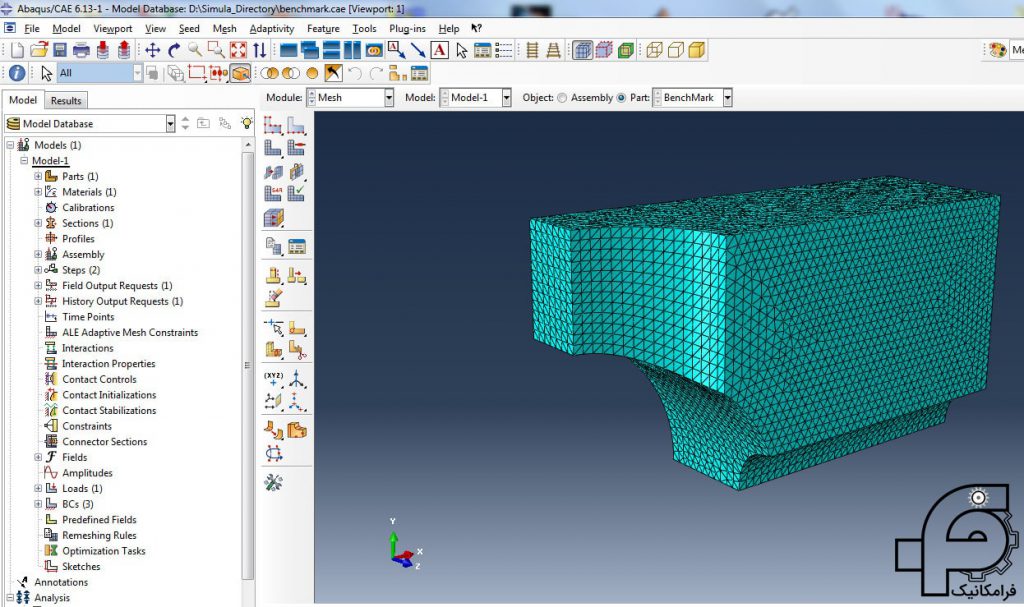Click the color palette icon
Image resolution: width=1024 pixels, height=607 pixels.
click(x=997, y=50)
